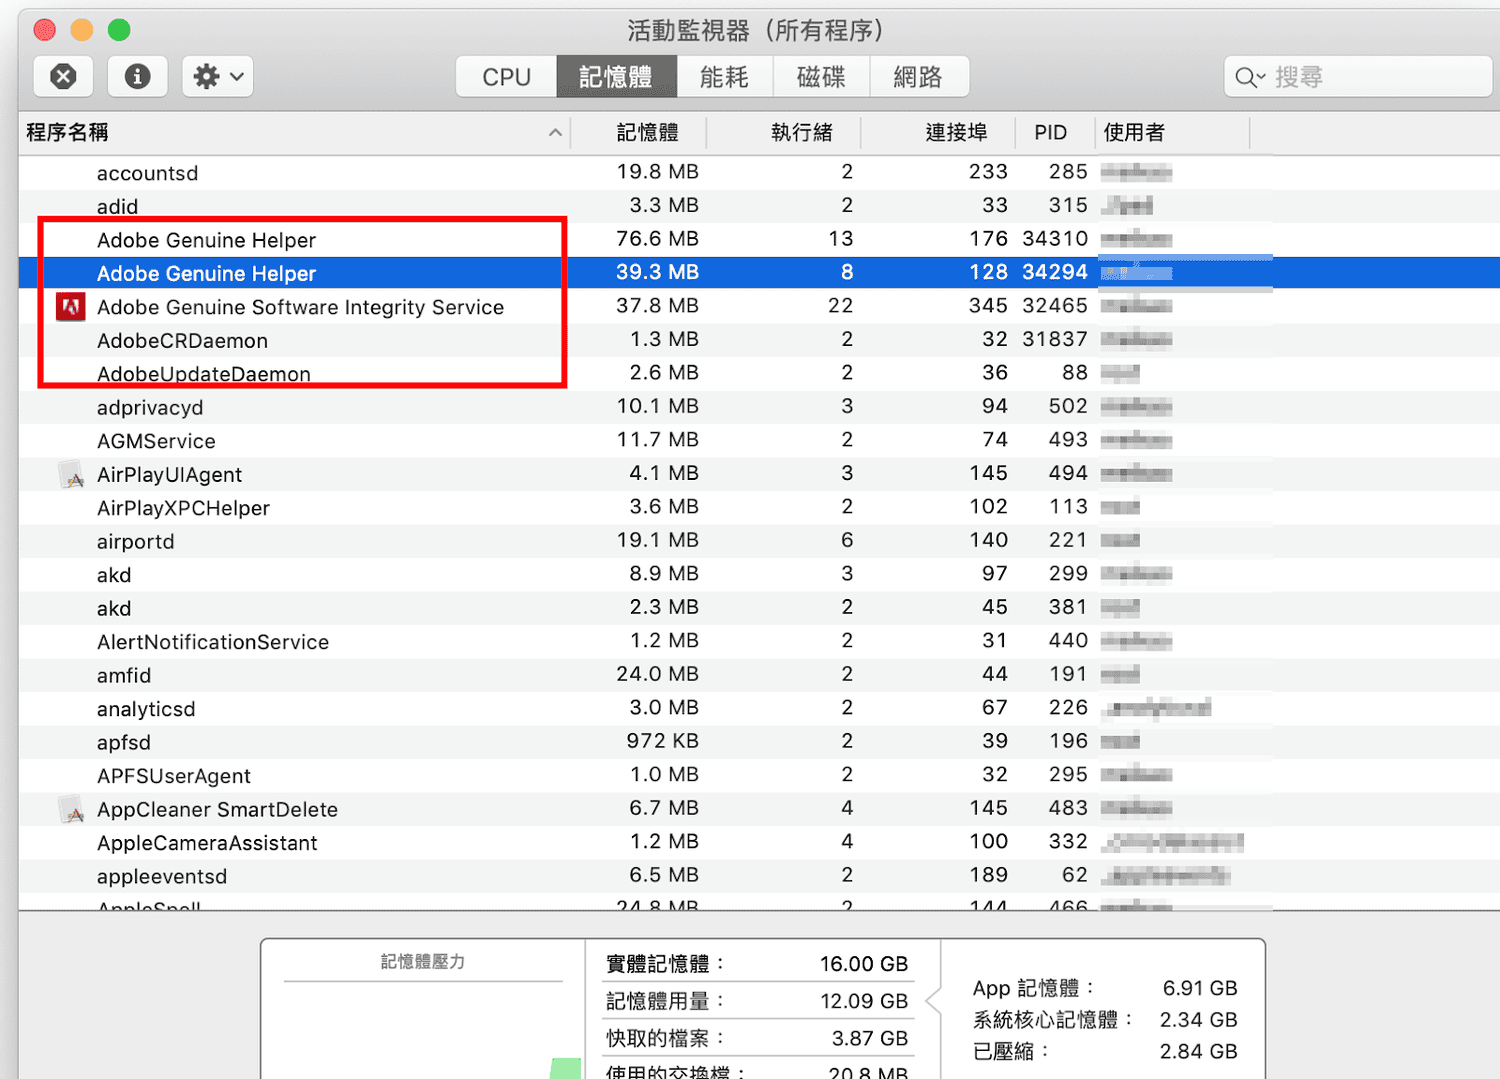Click the 記憶體壓力 graph label
The image size is (1500, 1079).
(423, 962)
